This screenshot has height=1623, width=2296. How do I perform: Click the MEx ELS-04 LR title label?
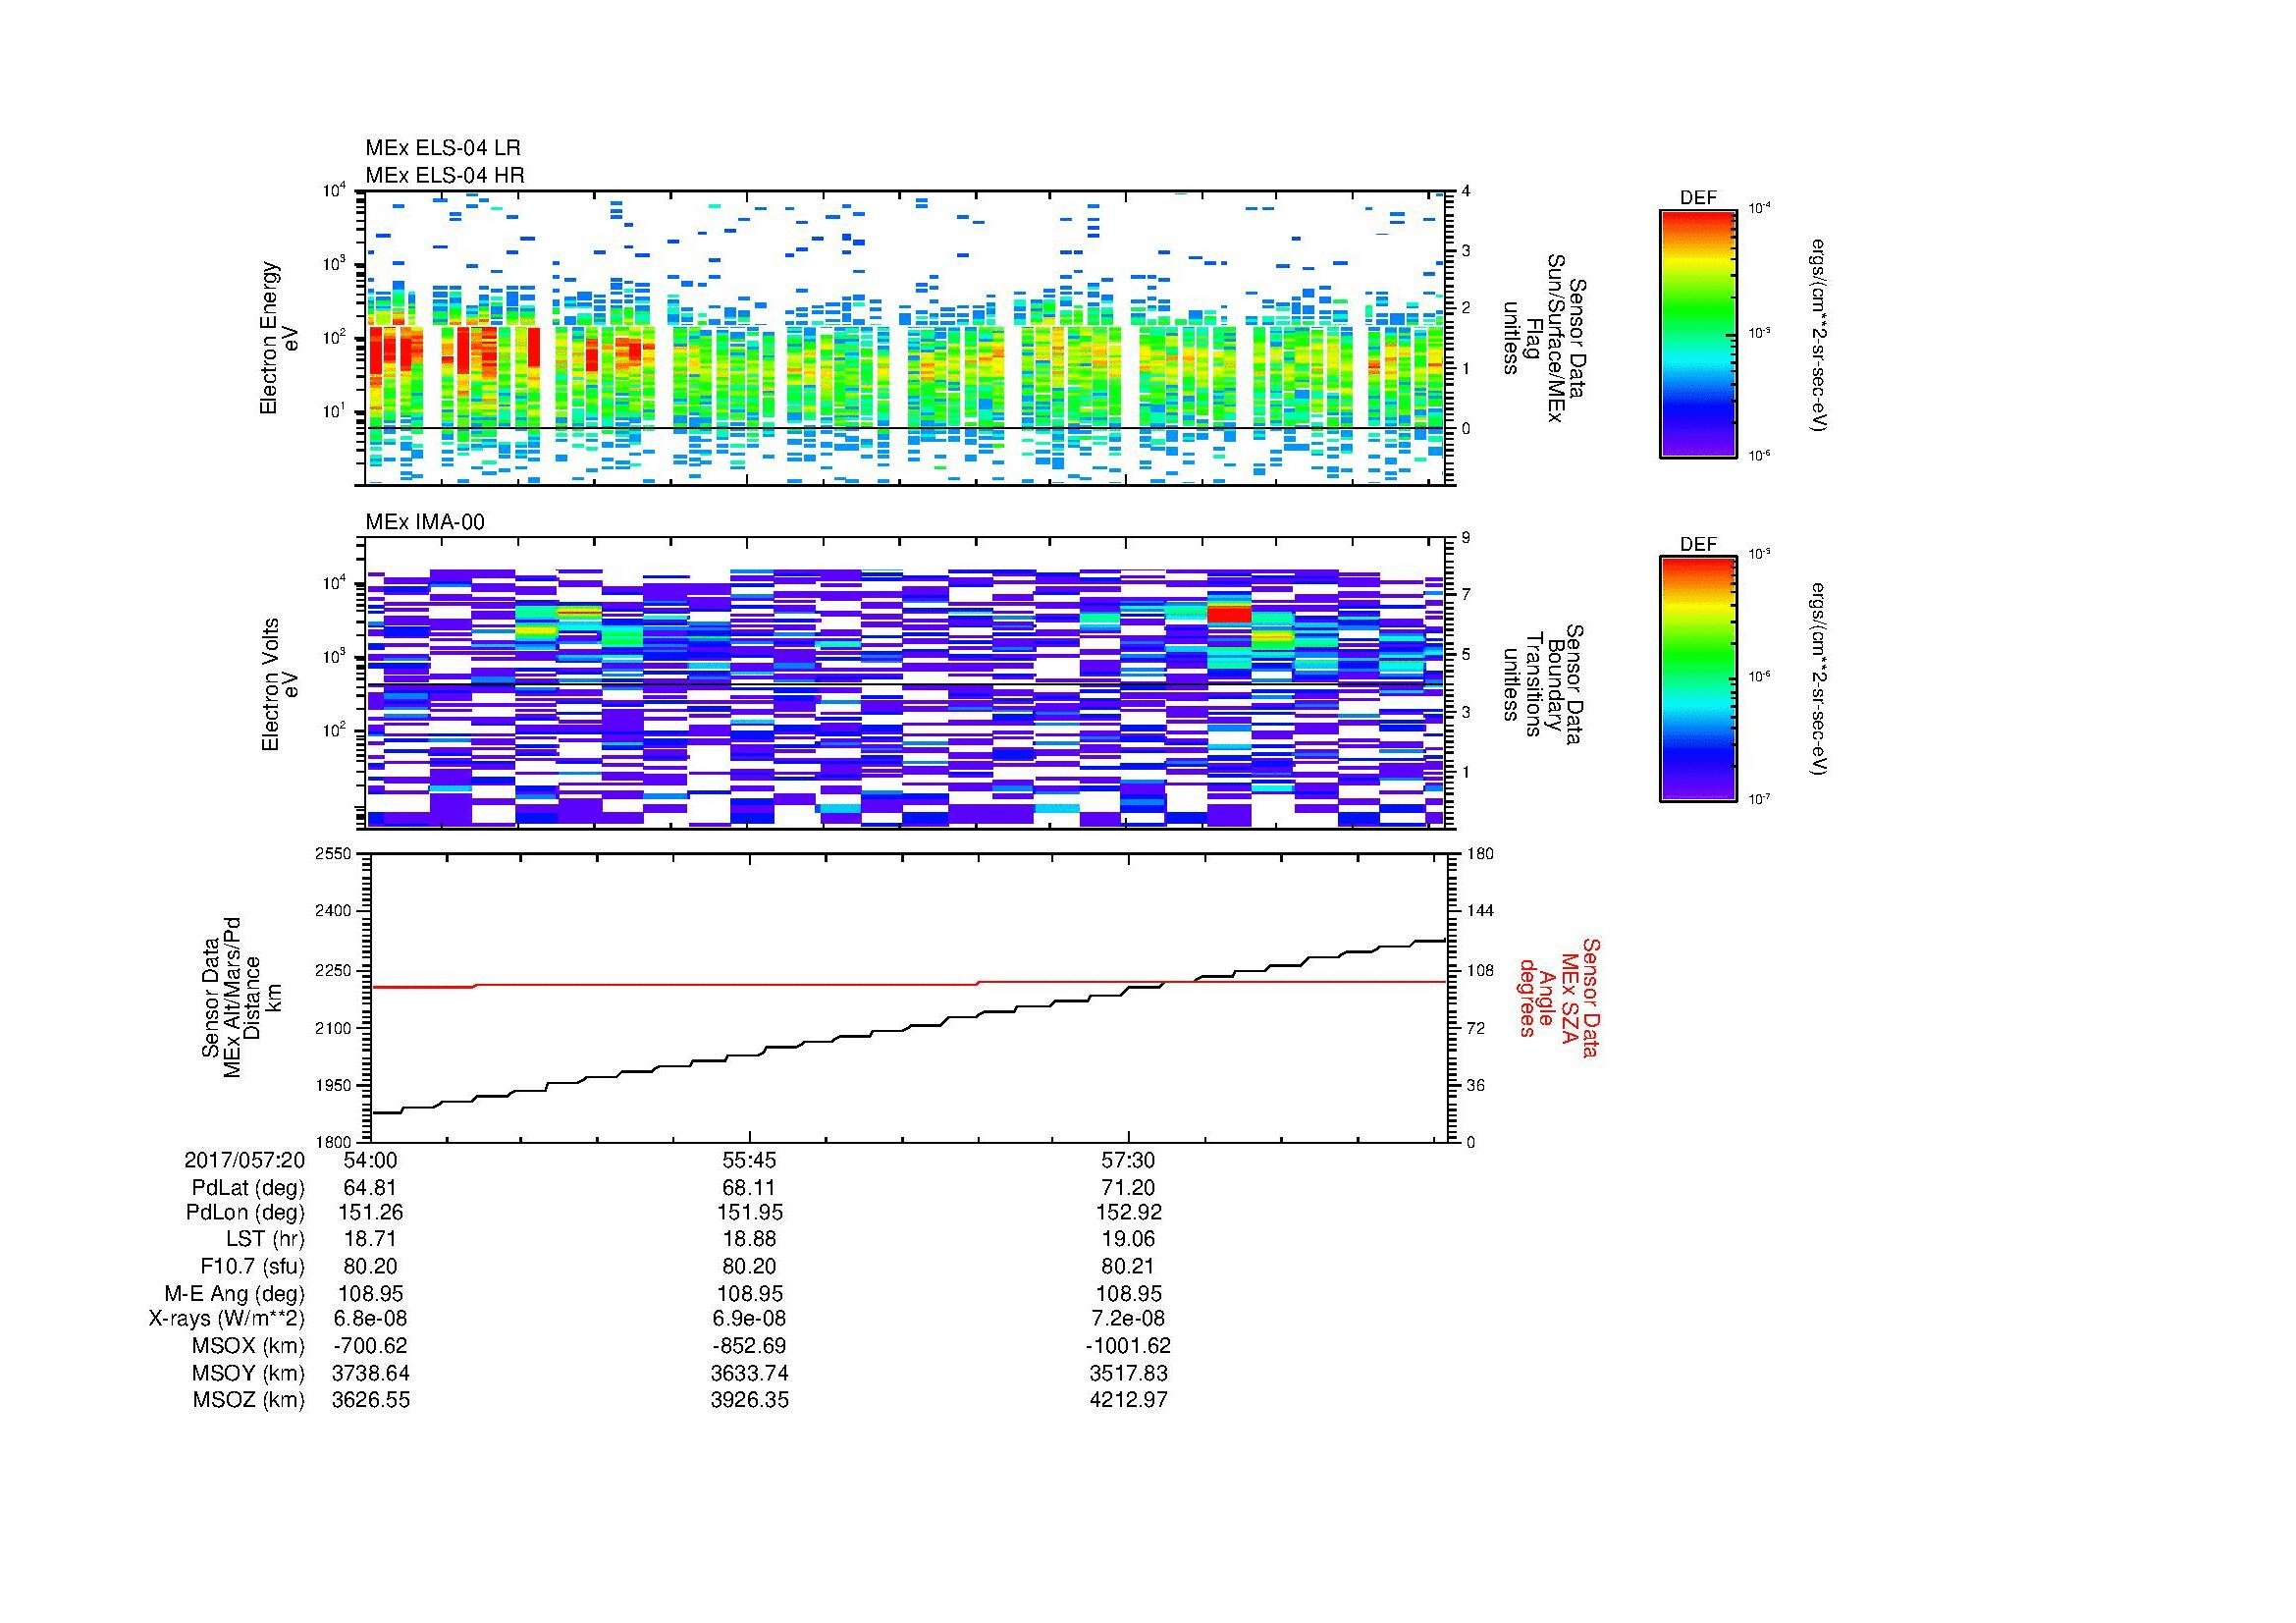[x=442, y=148]
